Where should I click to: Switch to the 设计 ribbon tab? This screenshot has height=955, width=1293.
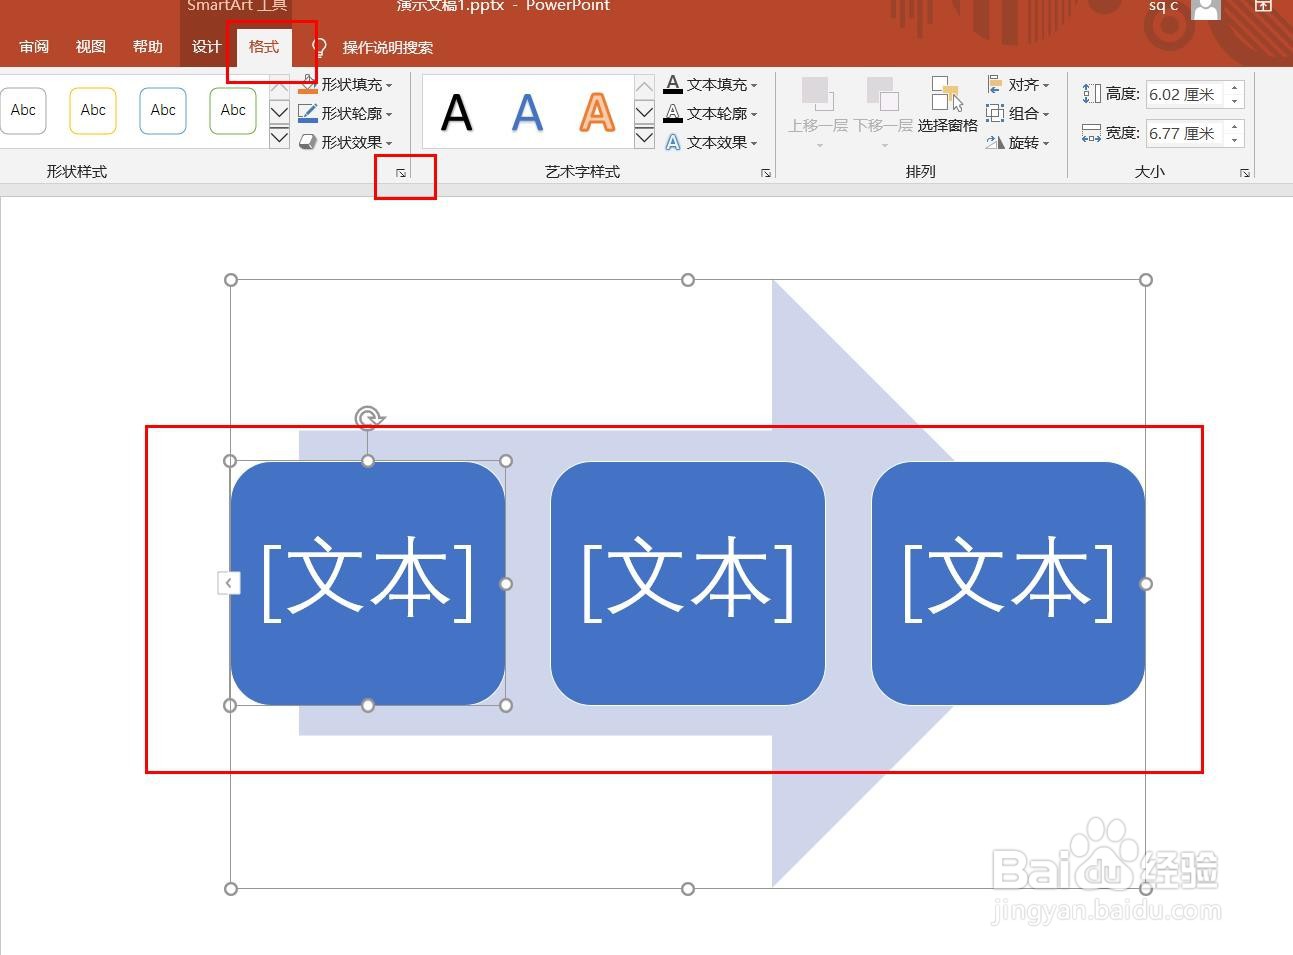tap(205, 46)
